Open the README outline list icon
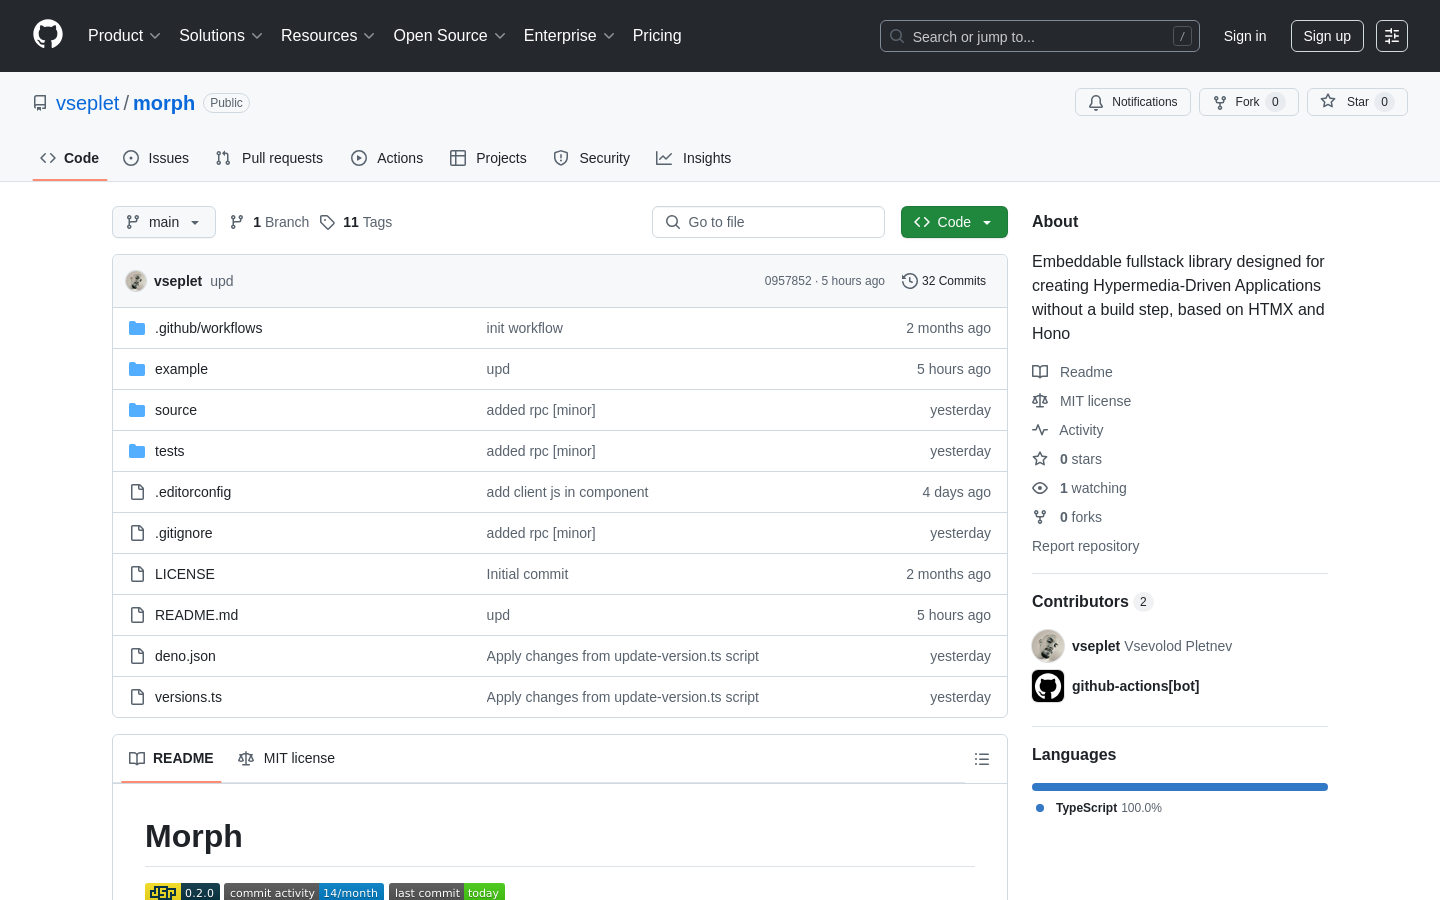The image size is (1440, 900). [x=982, y=759]
